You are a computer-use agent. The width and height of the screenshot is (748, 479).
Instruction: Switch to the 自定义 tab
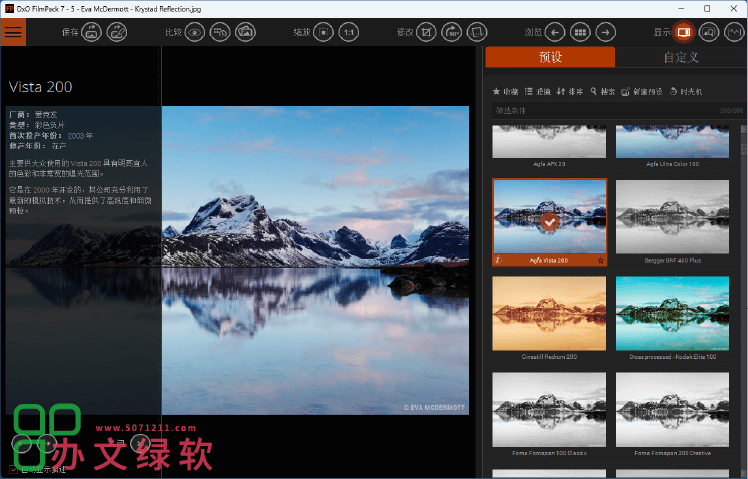click(681, 57)
